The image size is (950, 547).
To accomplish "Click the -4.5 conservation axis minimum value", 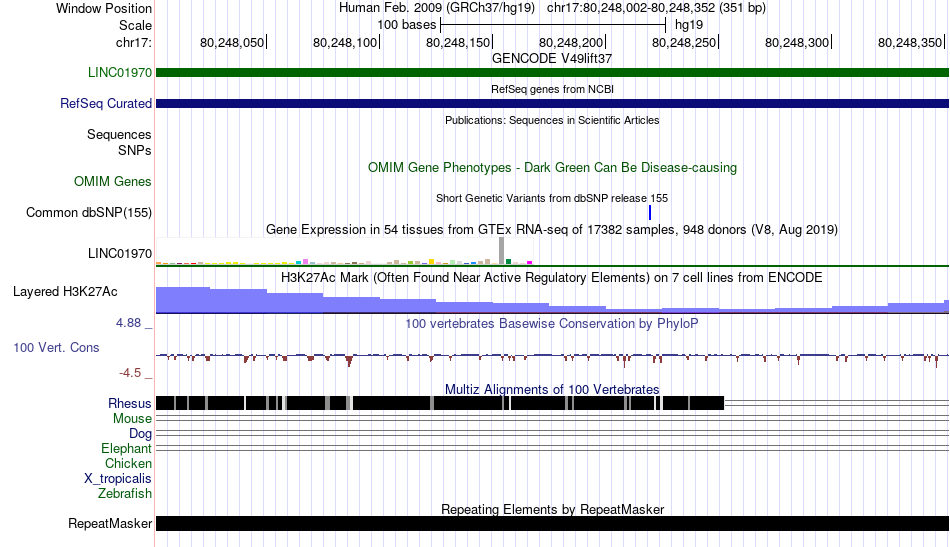I will (x=130, y=373).
